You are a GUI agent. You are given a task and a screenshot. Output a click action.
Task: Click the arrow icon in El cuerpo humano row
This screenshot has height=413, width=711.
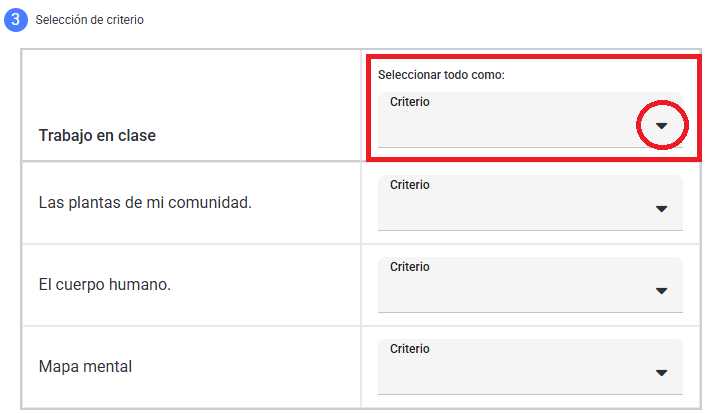tap(662, 291)
